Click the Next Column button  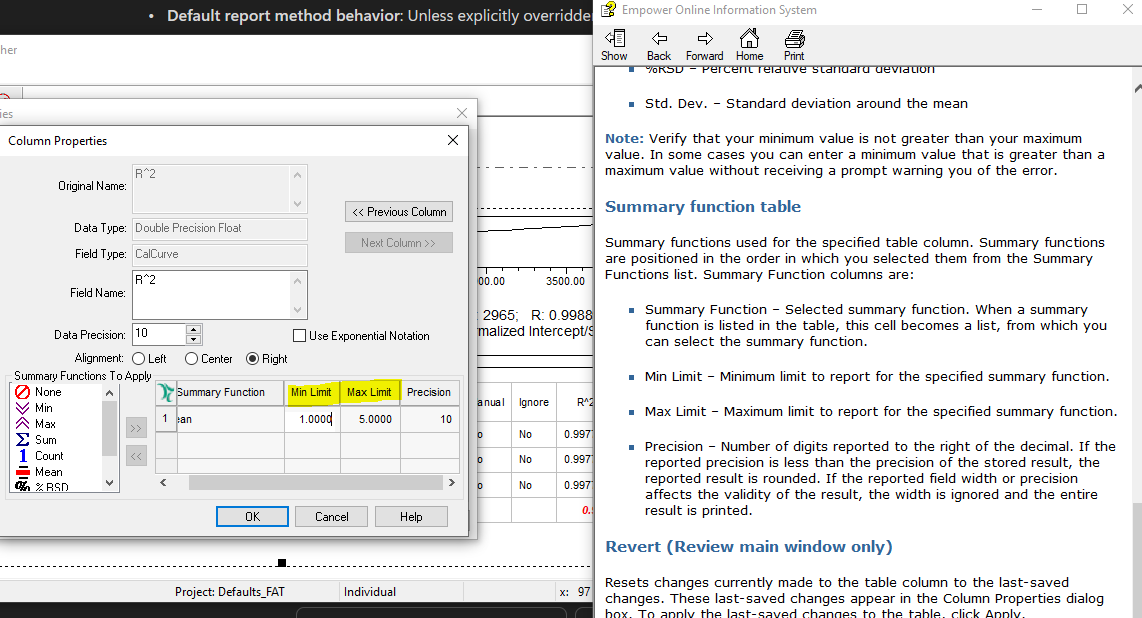pos(398,242)
